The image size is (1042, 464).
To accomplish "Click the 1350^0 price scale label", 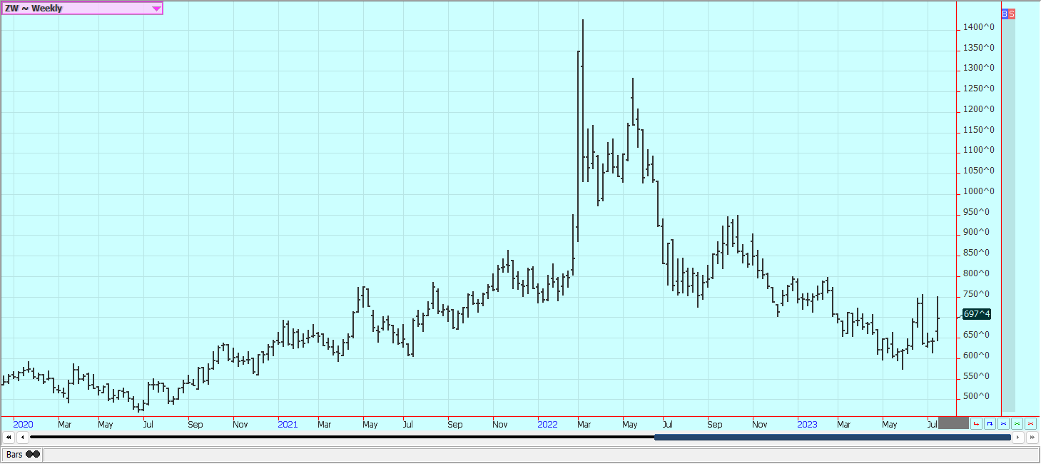I will [979, 48].
